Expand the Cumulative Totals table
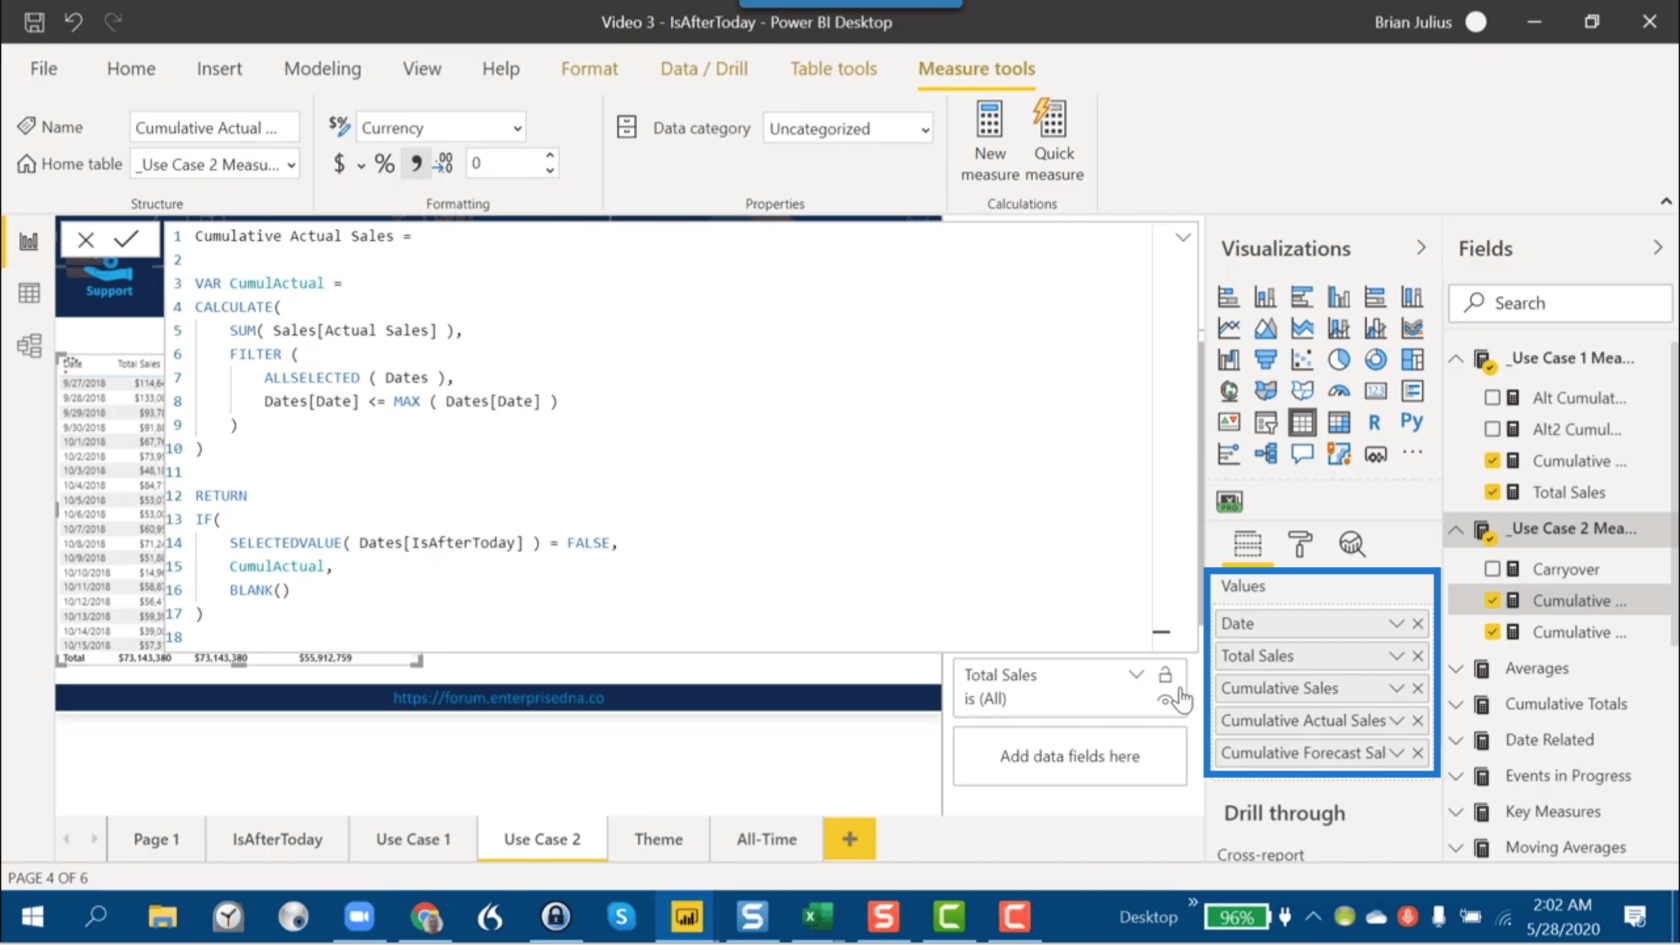The width and height of the screenshot is (1680, 945). [1456, 705]
